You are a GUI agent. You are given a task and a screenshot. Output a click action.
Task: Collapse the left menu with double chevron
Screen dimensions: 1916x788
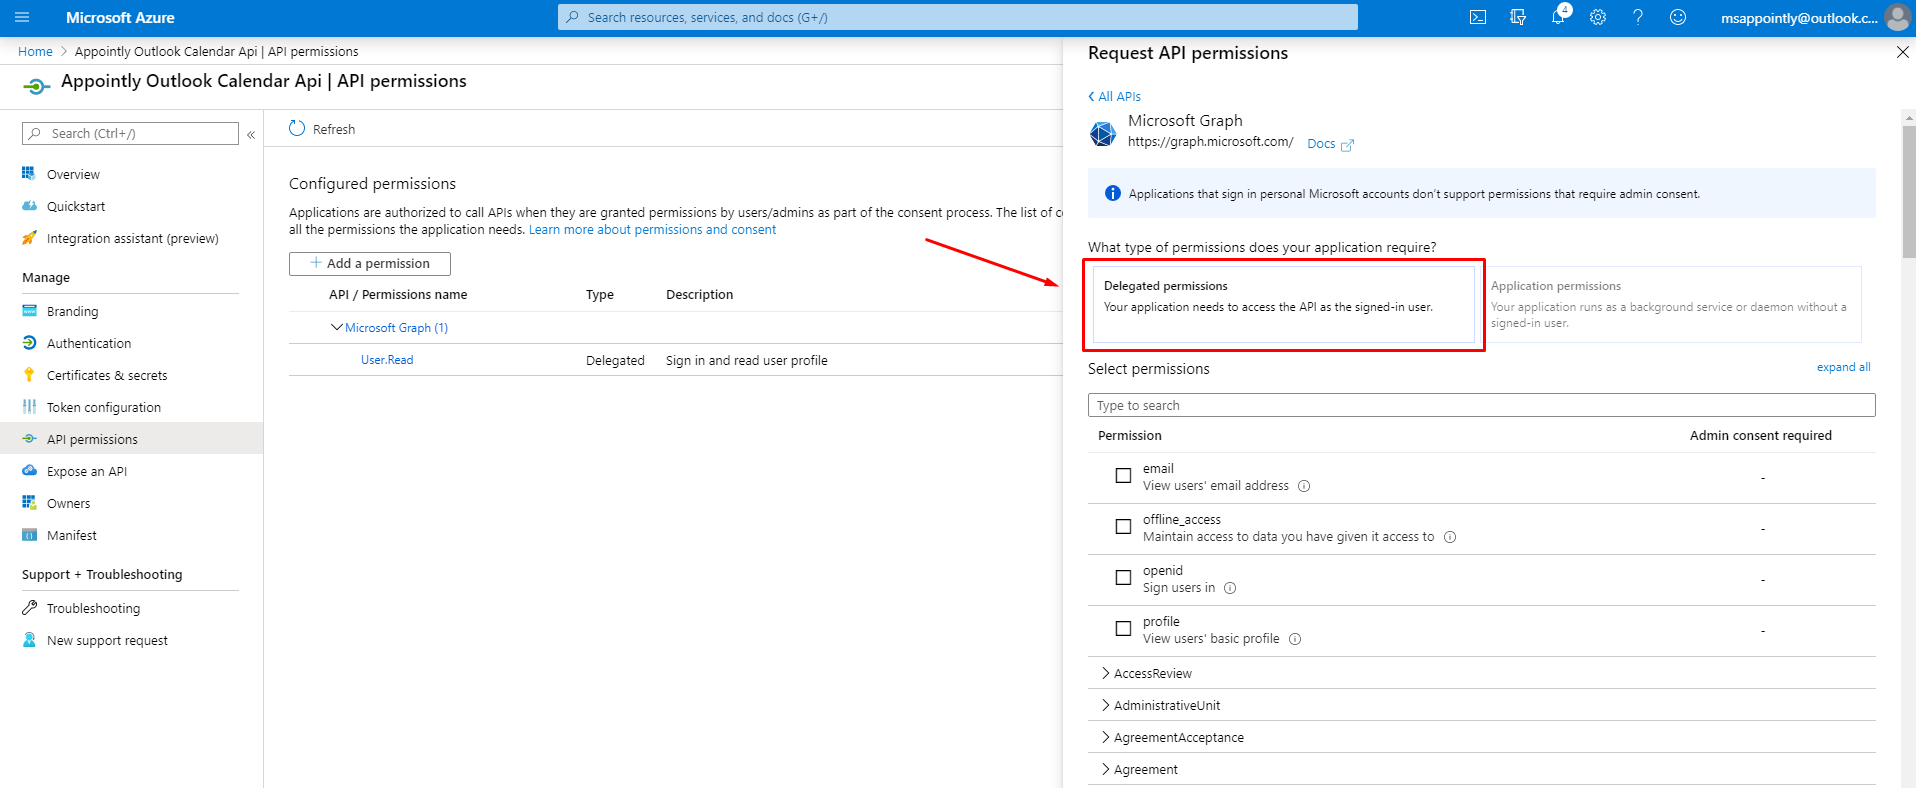251,134
